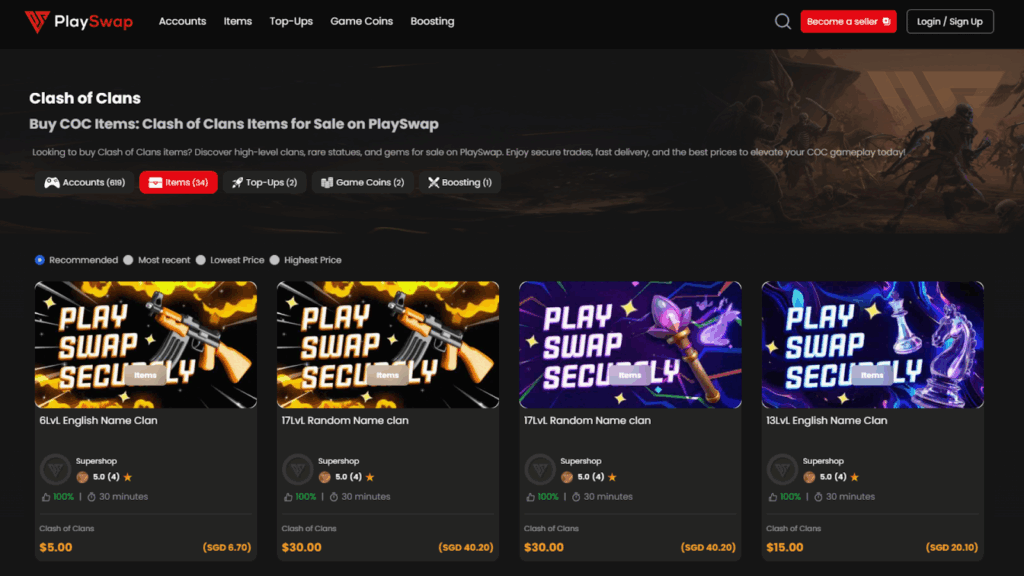The height and width of the screenshot is (576, 1024).
Task: Click the Login / Sign Up button
Action: pos(949,21)
